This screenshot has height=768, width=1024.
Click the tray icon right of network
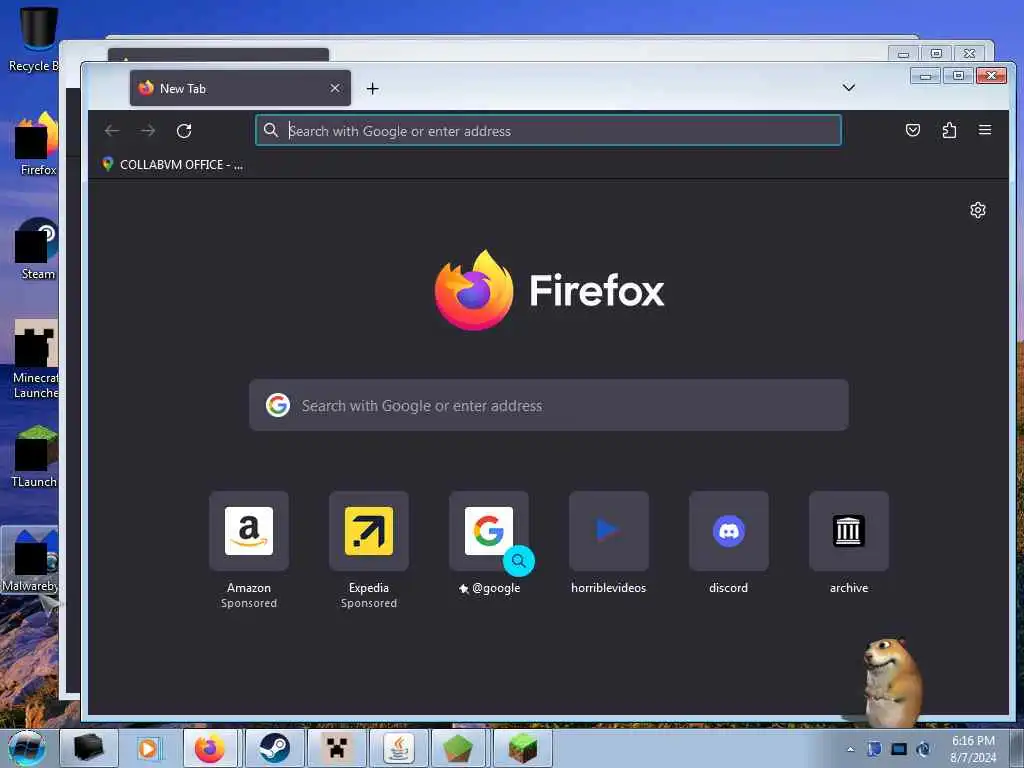click(x=923, y=749)
